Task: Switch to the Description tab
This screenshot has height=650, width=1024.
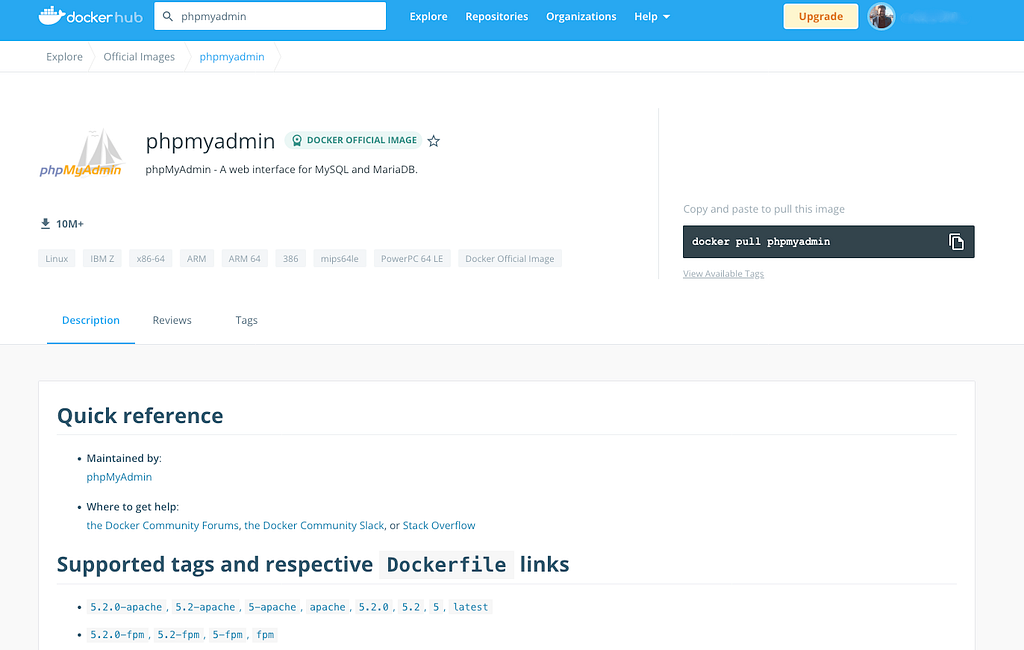Action: 91,320
